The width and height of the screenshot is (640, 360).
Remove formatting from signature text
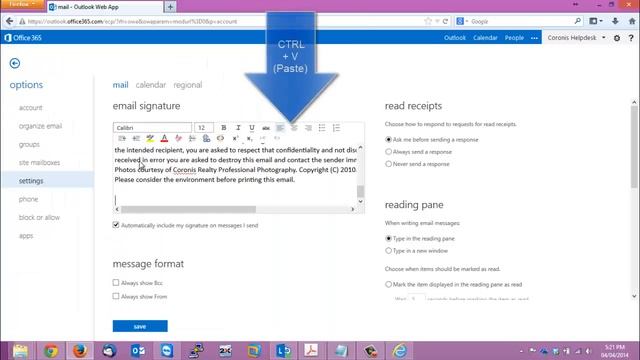(x=178, y=138)
